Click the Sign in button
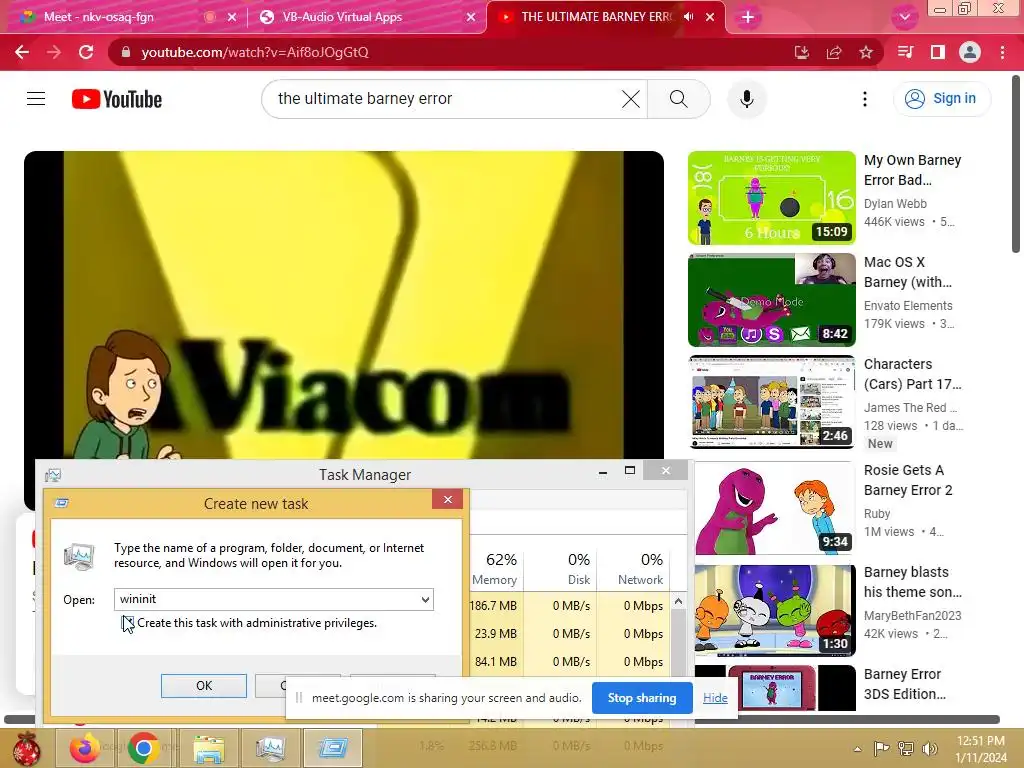 [x=941, y=99]
